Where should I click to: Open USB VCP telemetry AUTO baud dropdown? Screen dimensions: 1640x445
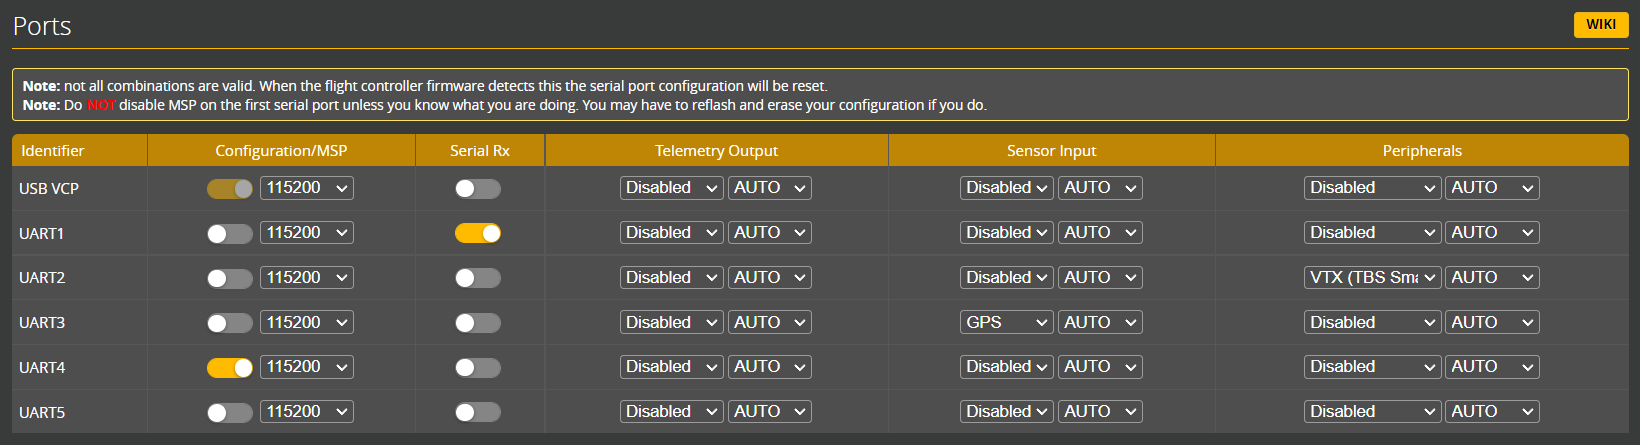(x=769, y=188)
